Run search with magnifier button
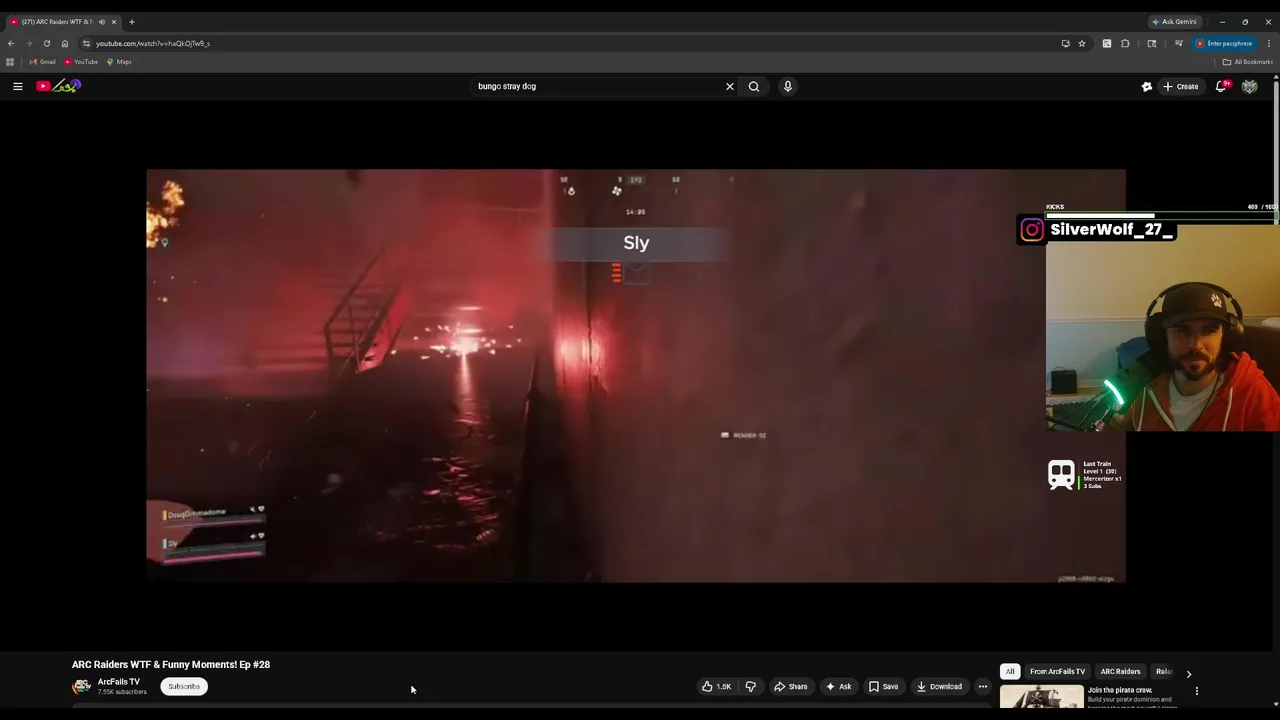This screenshot has height=720, width=1280. point(754,86)
